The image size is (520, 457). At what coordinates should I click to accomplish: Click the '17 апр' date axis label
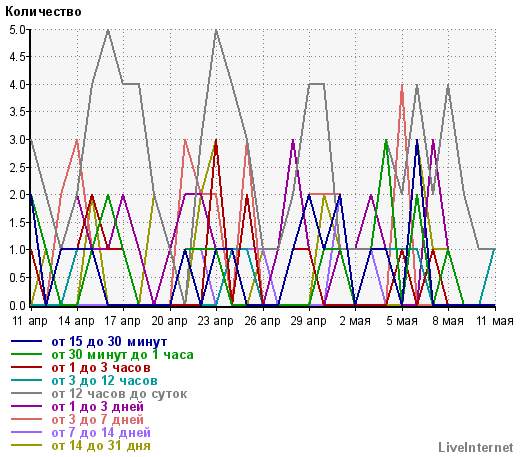(122, 321)
